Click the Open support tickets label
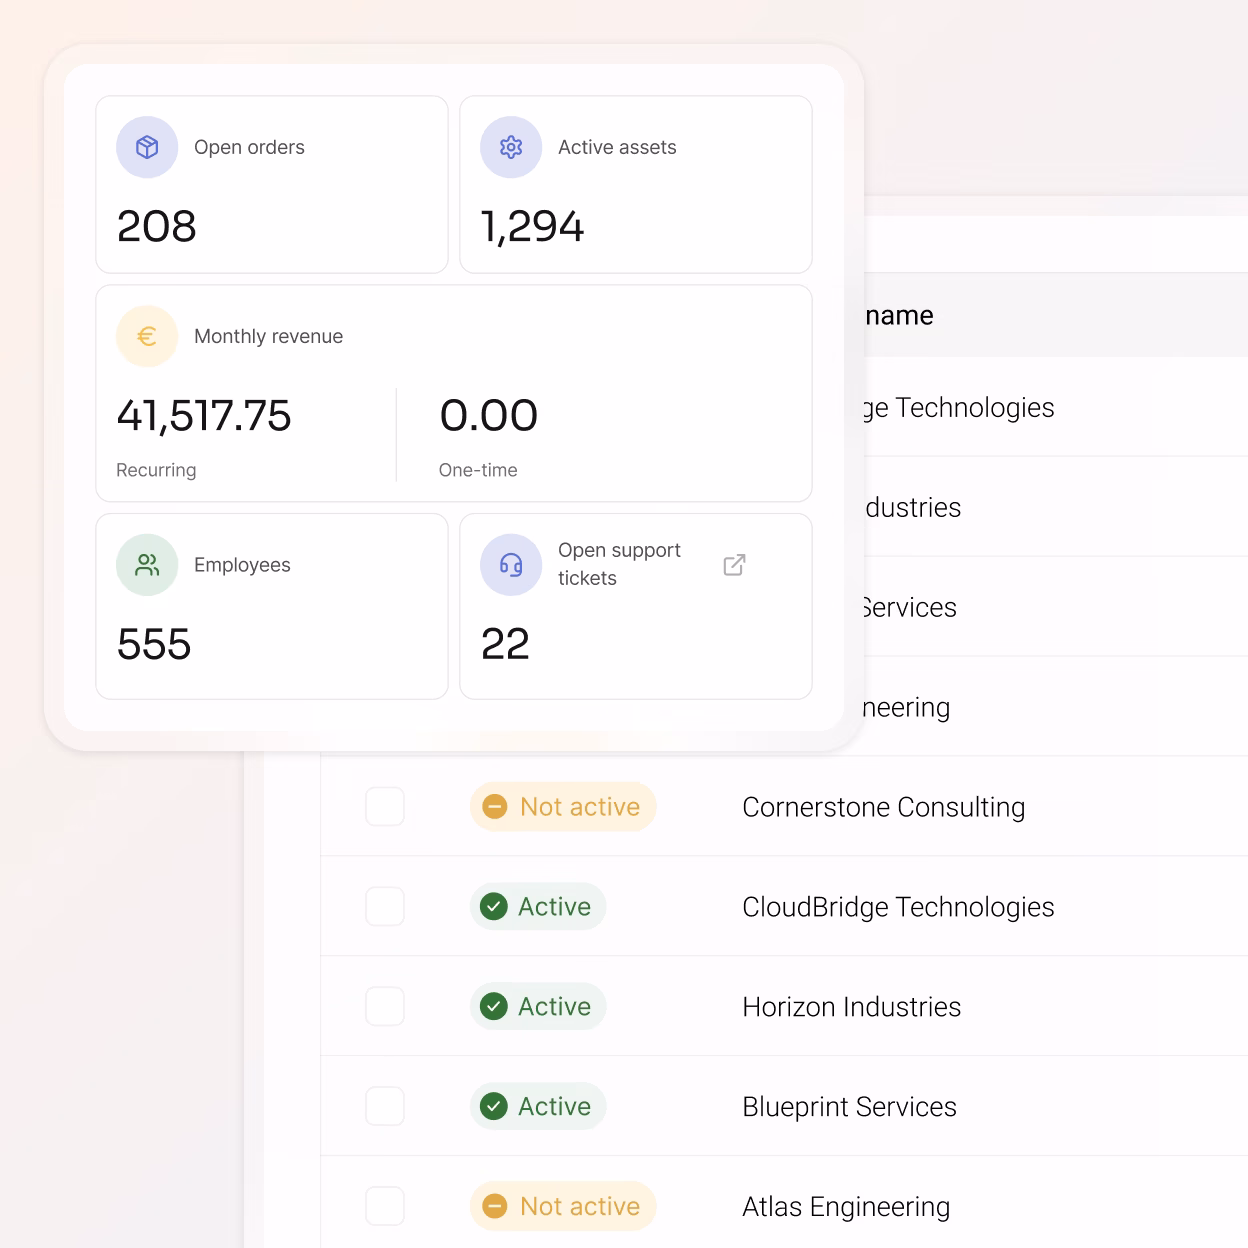Screen dimensions: 1248x1248 619,564
